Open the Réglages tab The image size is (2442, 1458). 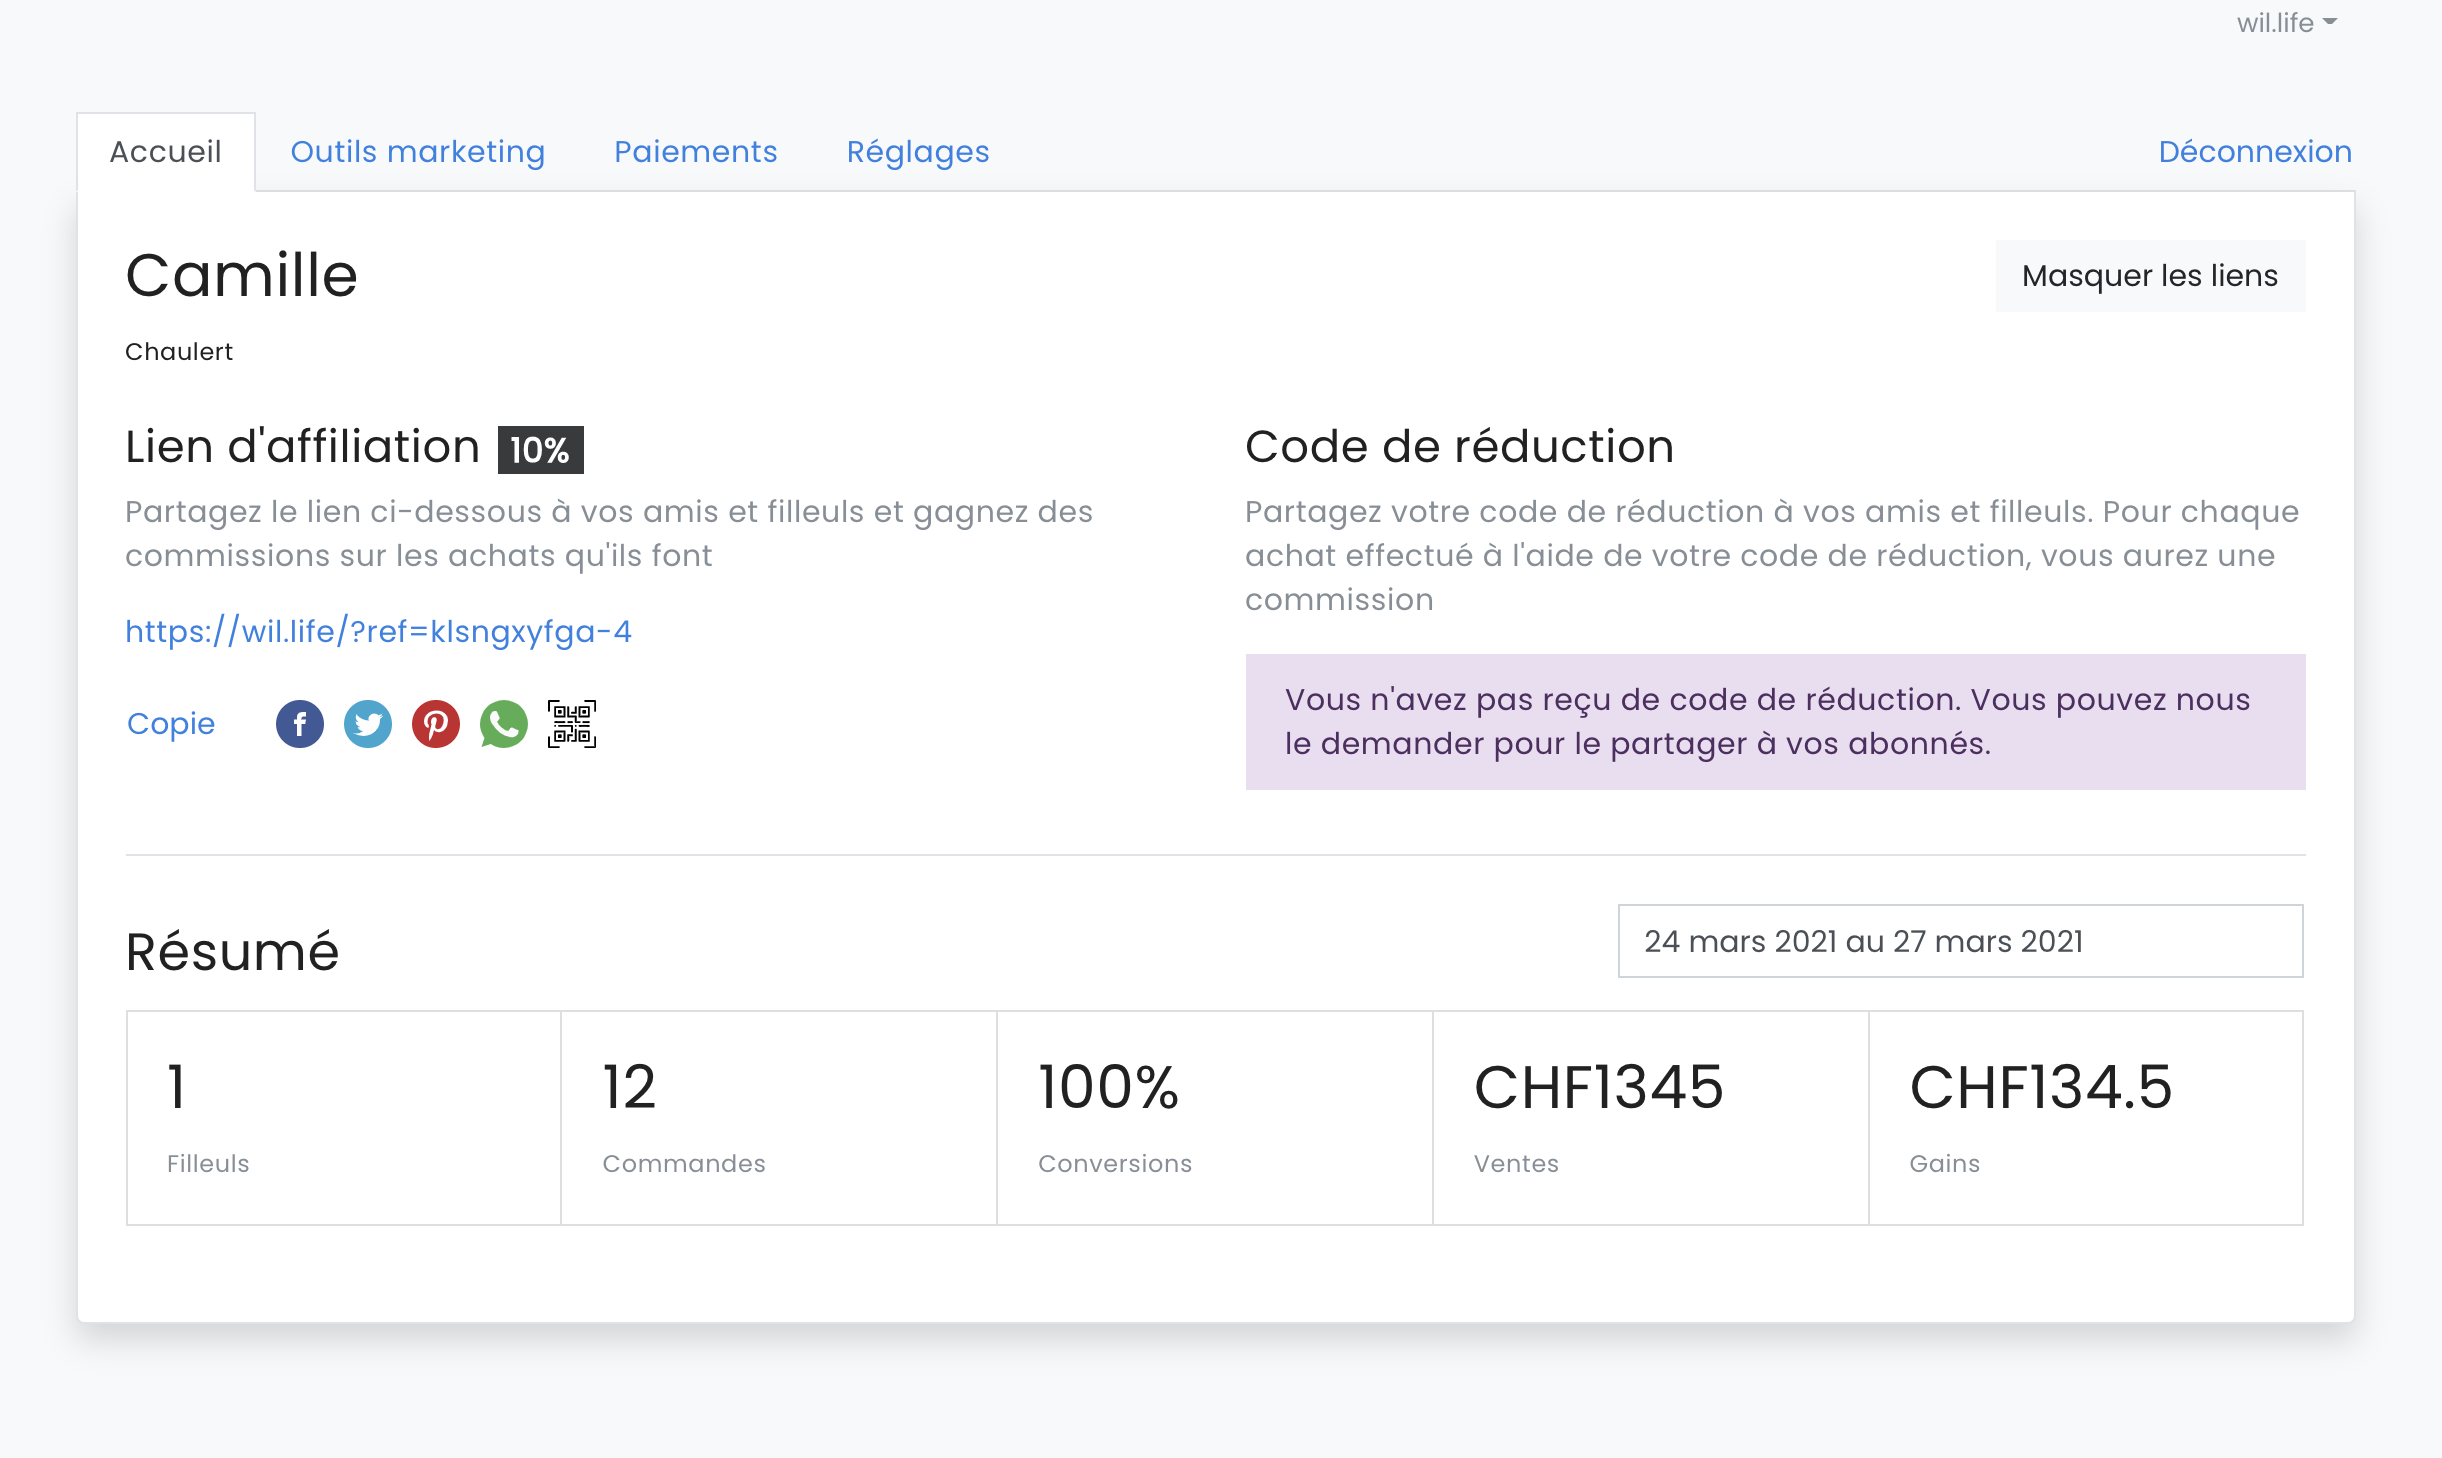click(x=918, y=152)
